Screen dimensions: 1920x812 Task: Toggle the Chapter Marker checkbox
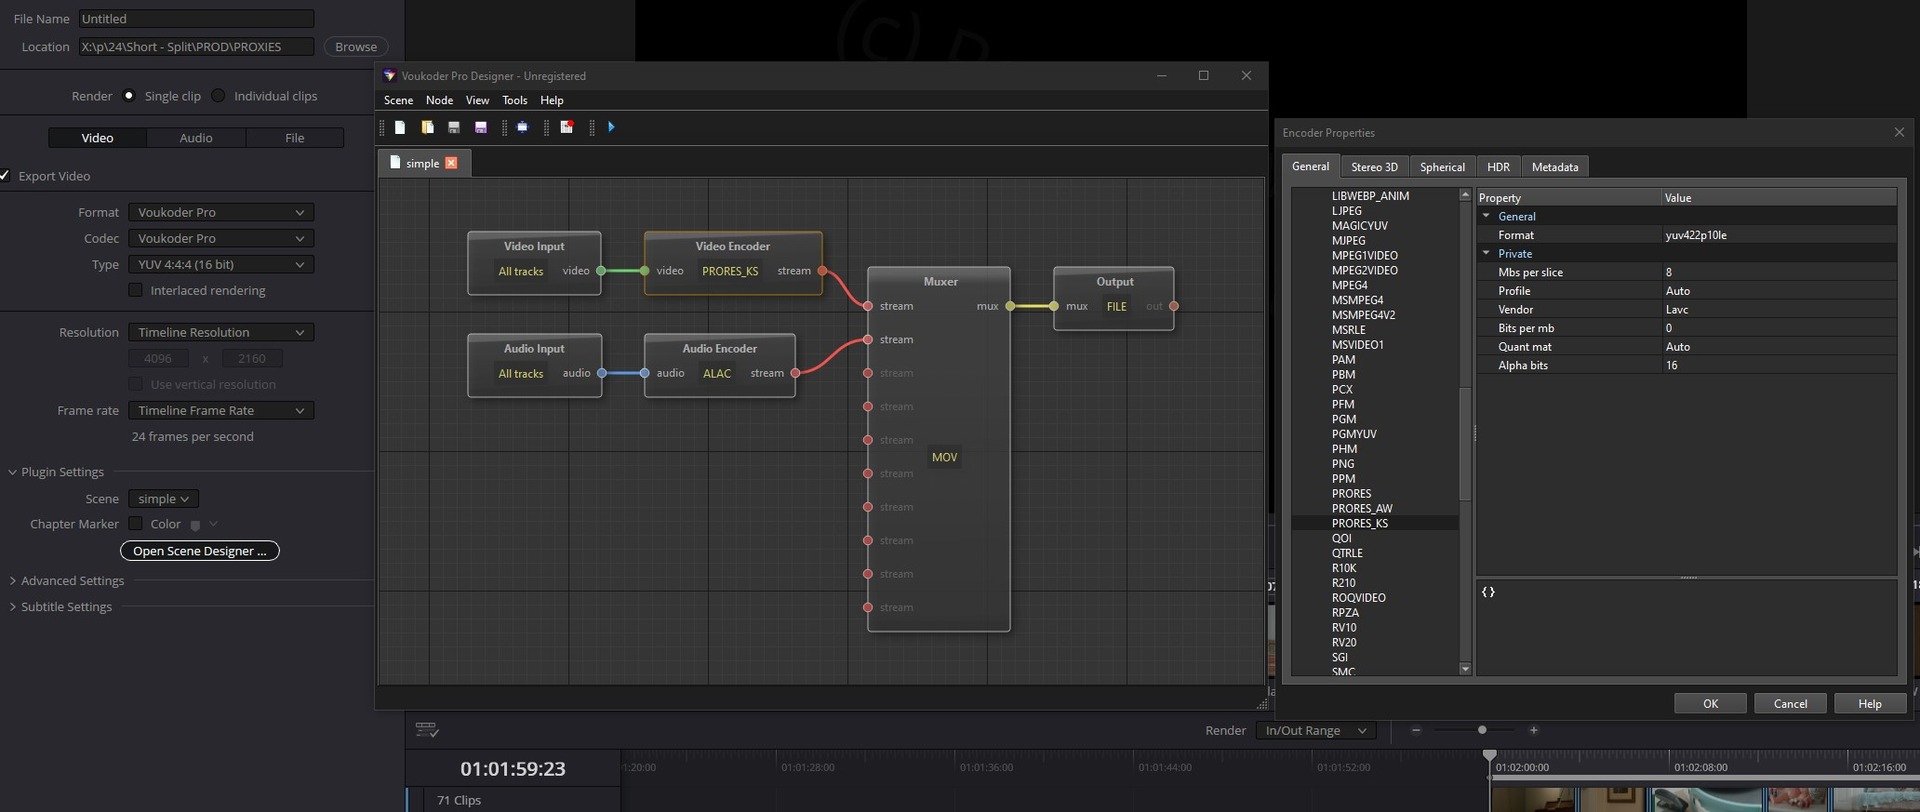135,524
